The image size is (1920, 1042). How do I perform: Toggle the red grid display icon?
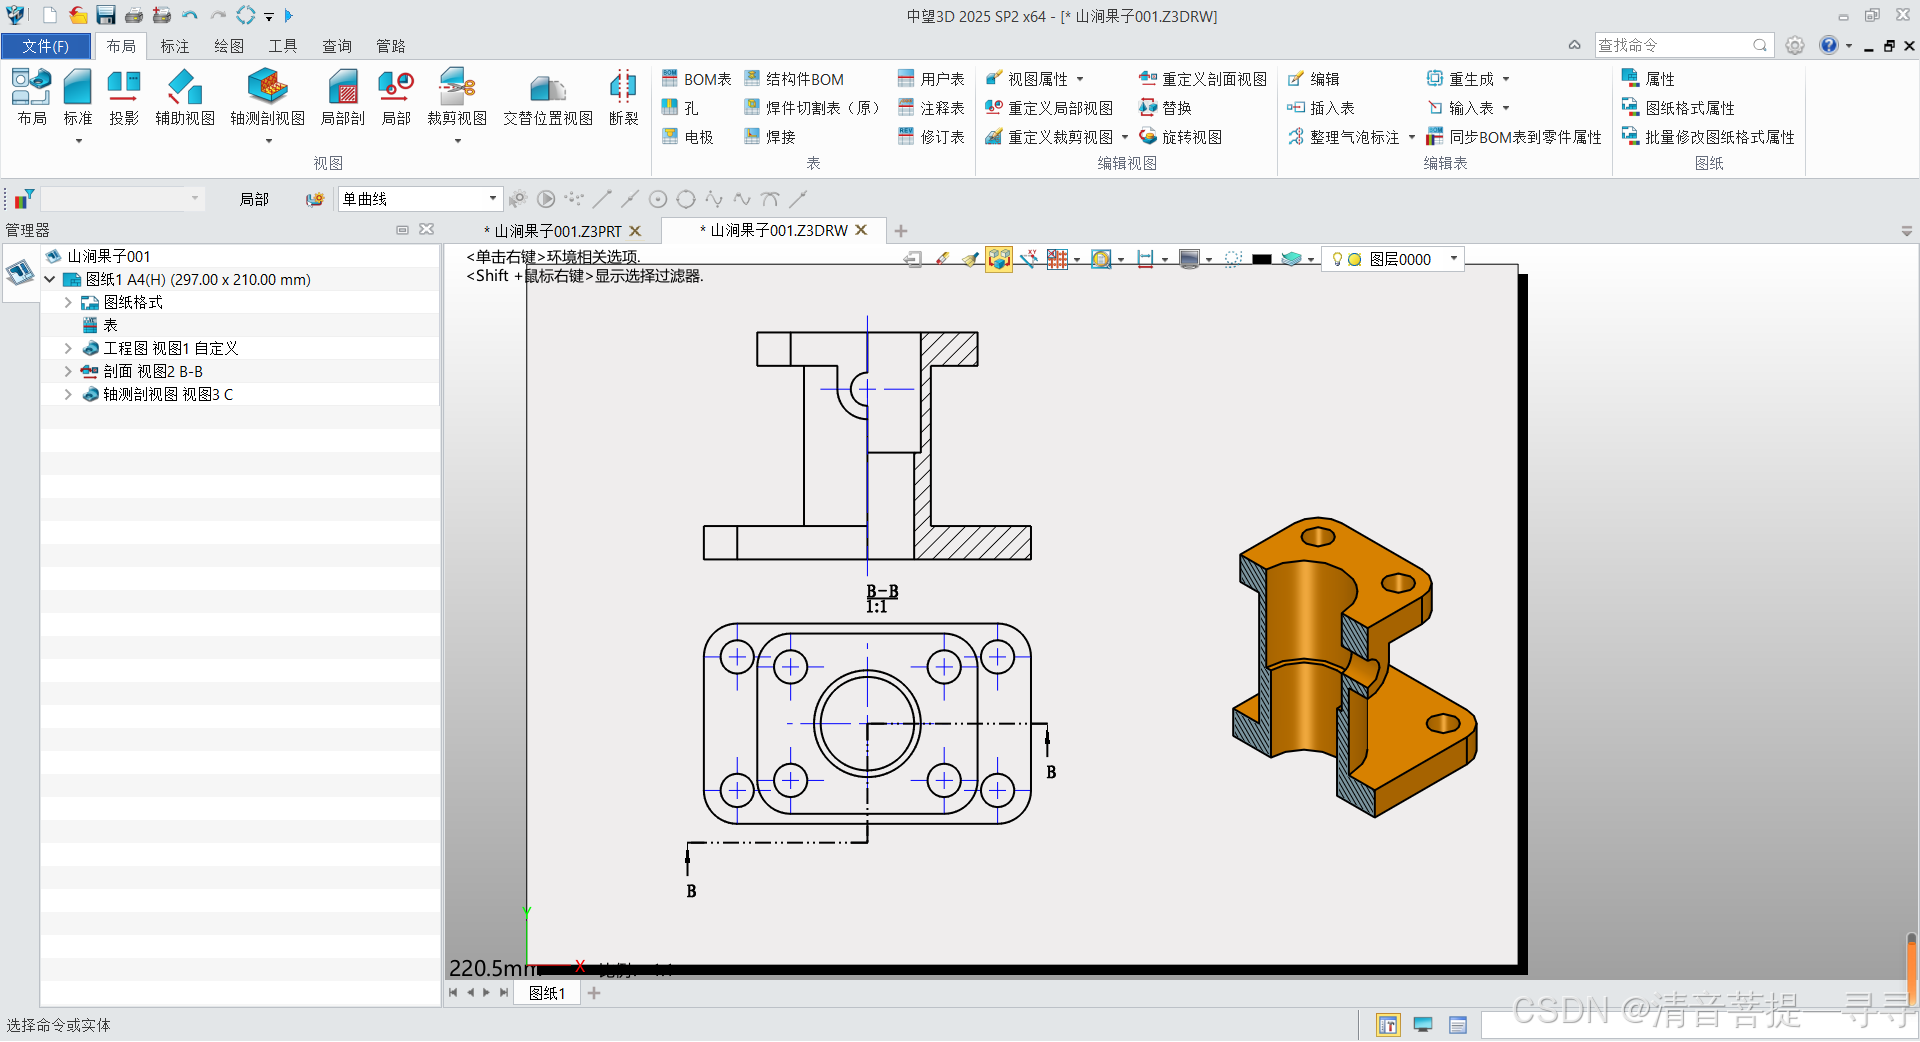pos(1057,259)
